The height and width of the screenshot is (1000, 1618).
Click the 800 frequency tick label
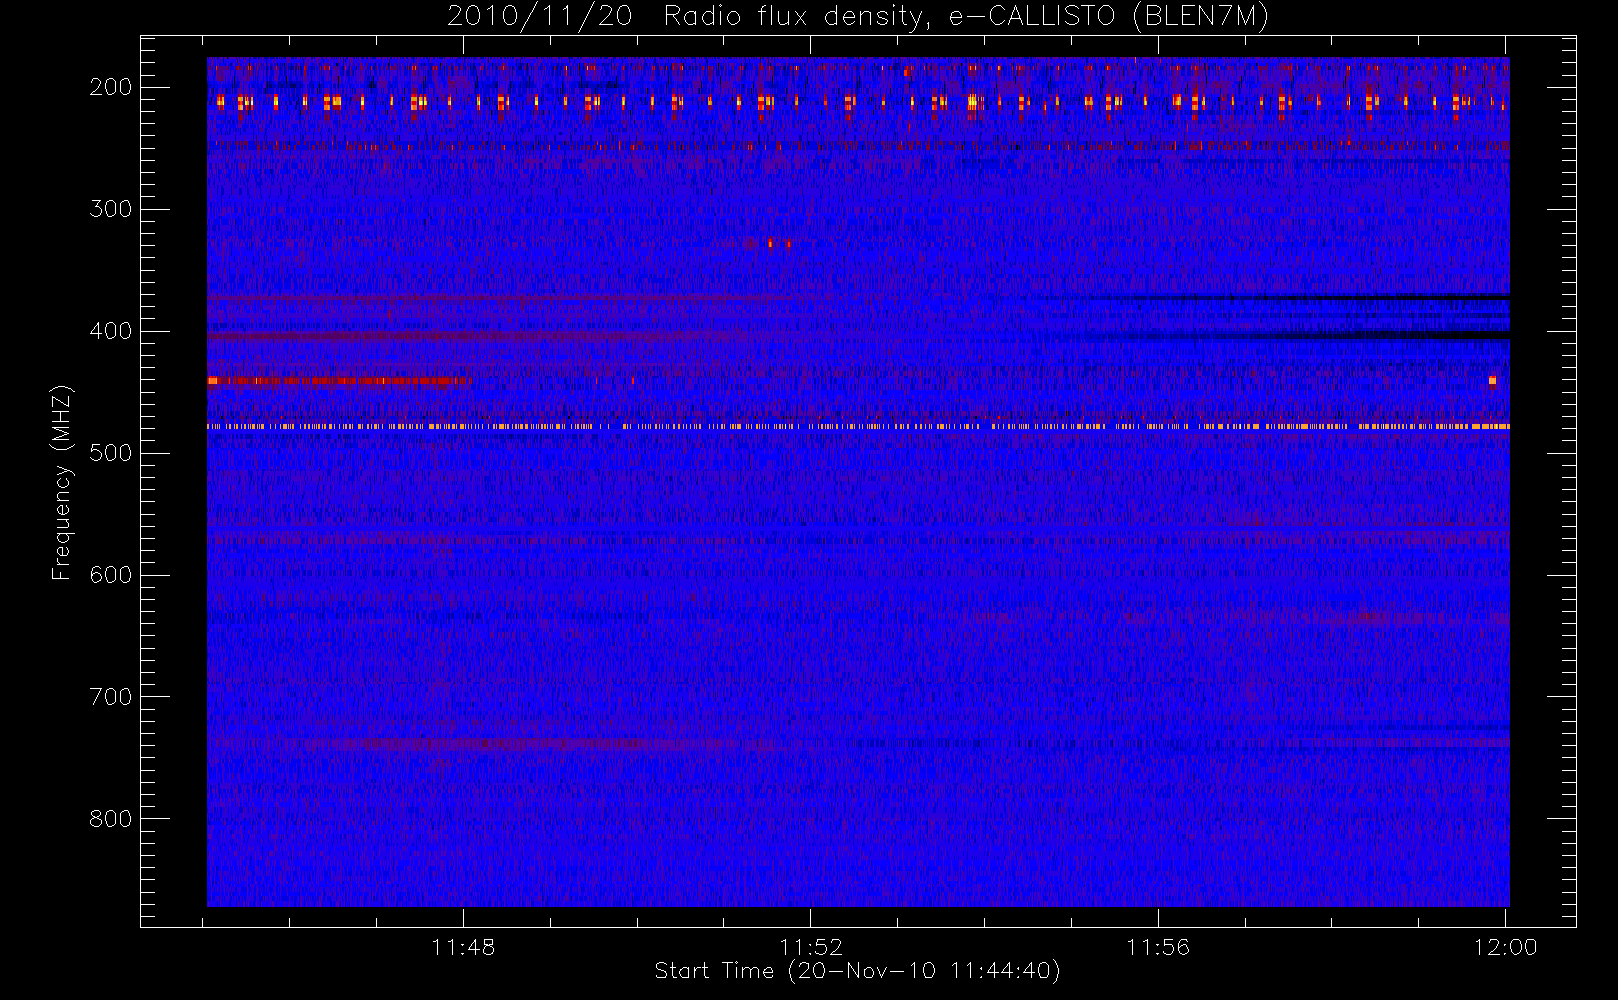click(111, 819)
